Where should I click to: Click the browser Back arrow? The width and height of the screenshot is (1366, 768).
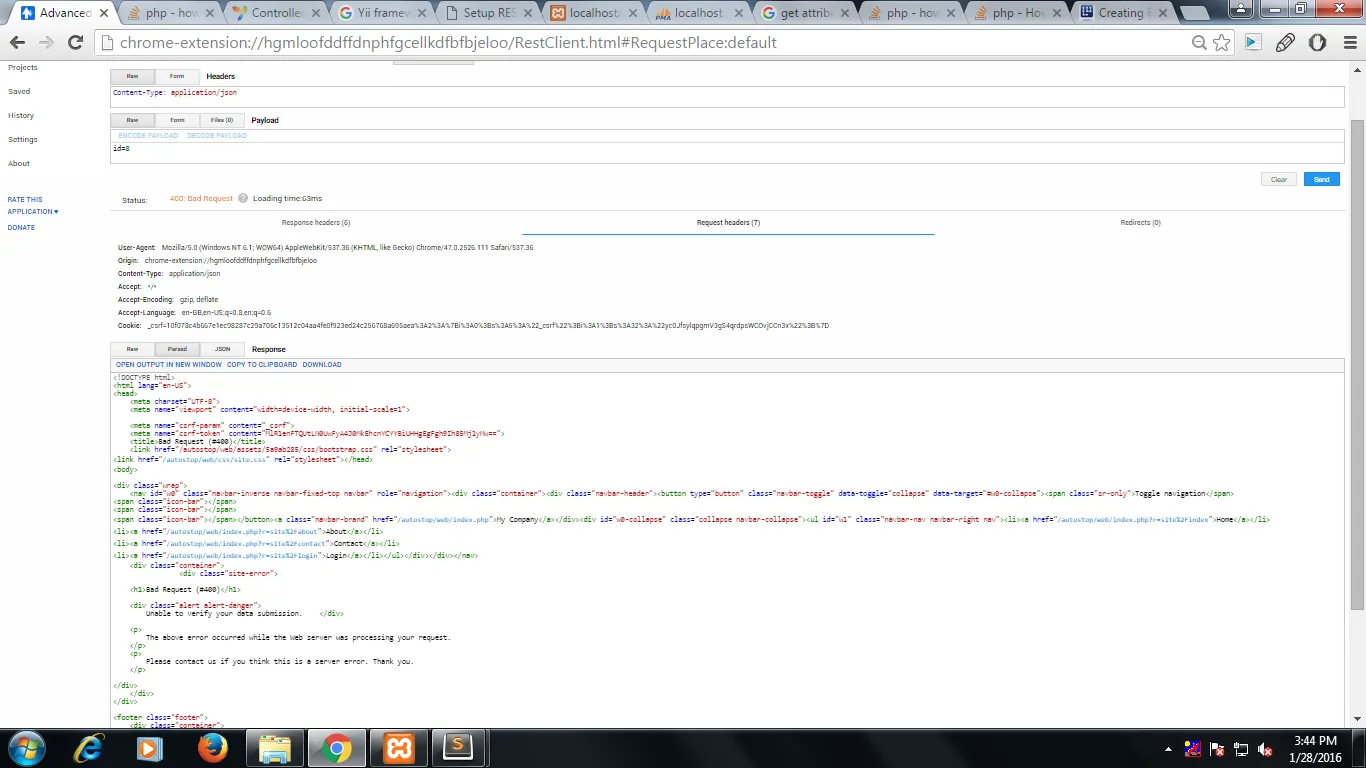18,43
